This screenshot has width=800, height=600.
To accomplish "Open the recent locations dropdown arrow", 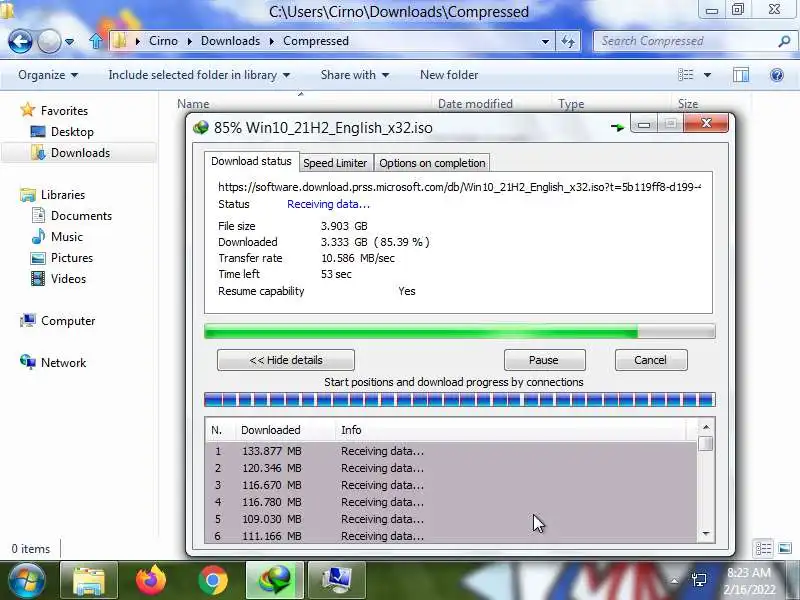I will point(69,42).
